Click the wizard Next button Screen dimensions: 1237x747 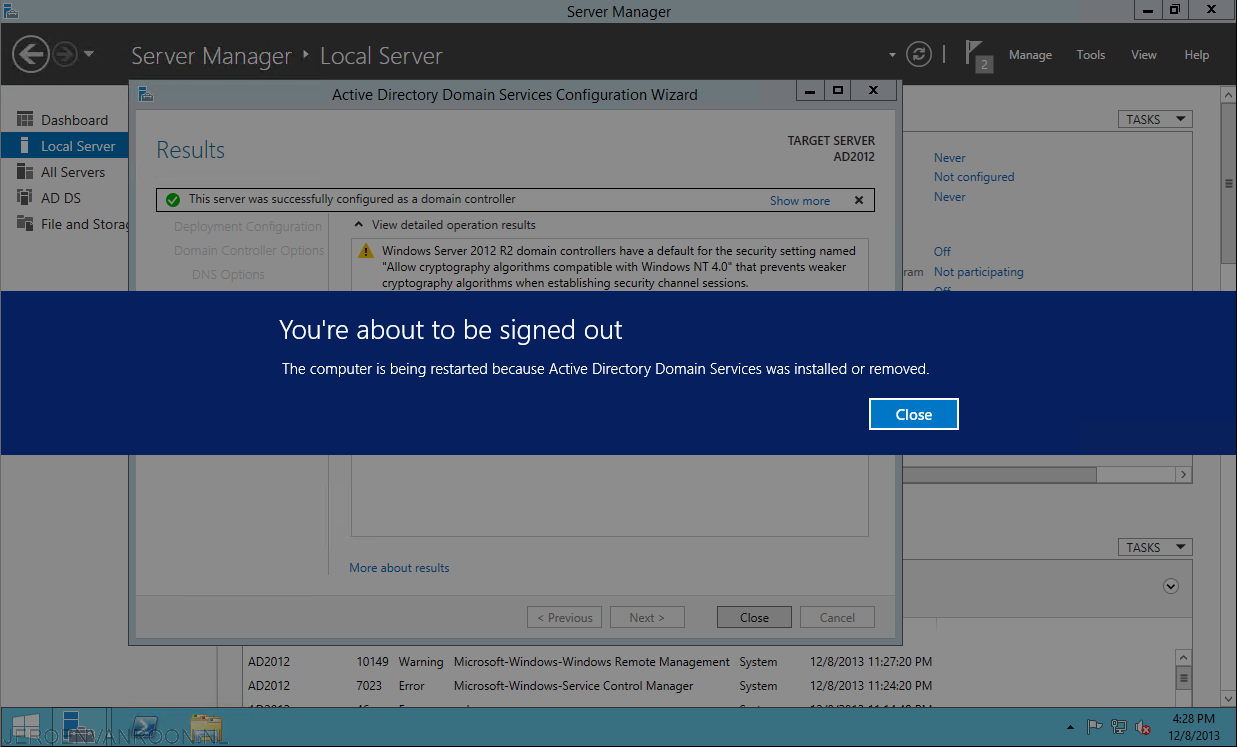pyautogui.click(x=647, y=617)
